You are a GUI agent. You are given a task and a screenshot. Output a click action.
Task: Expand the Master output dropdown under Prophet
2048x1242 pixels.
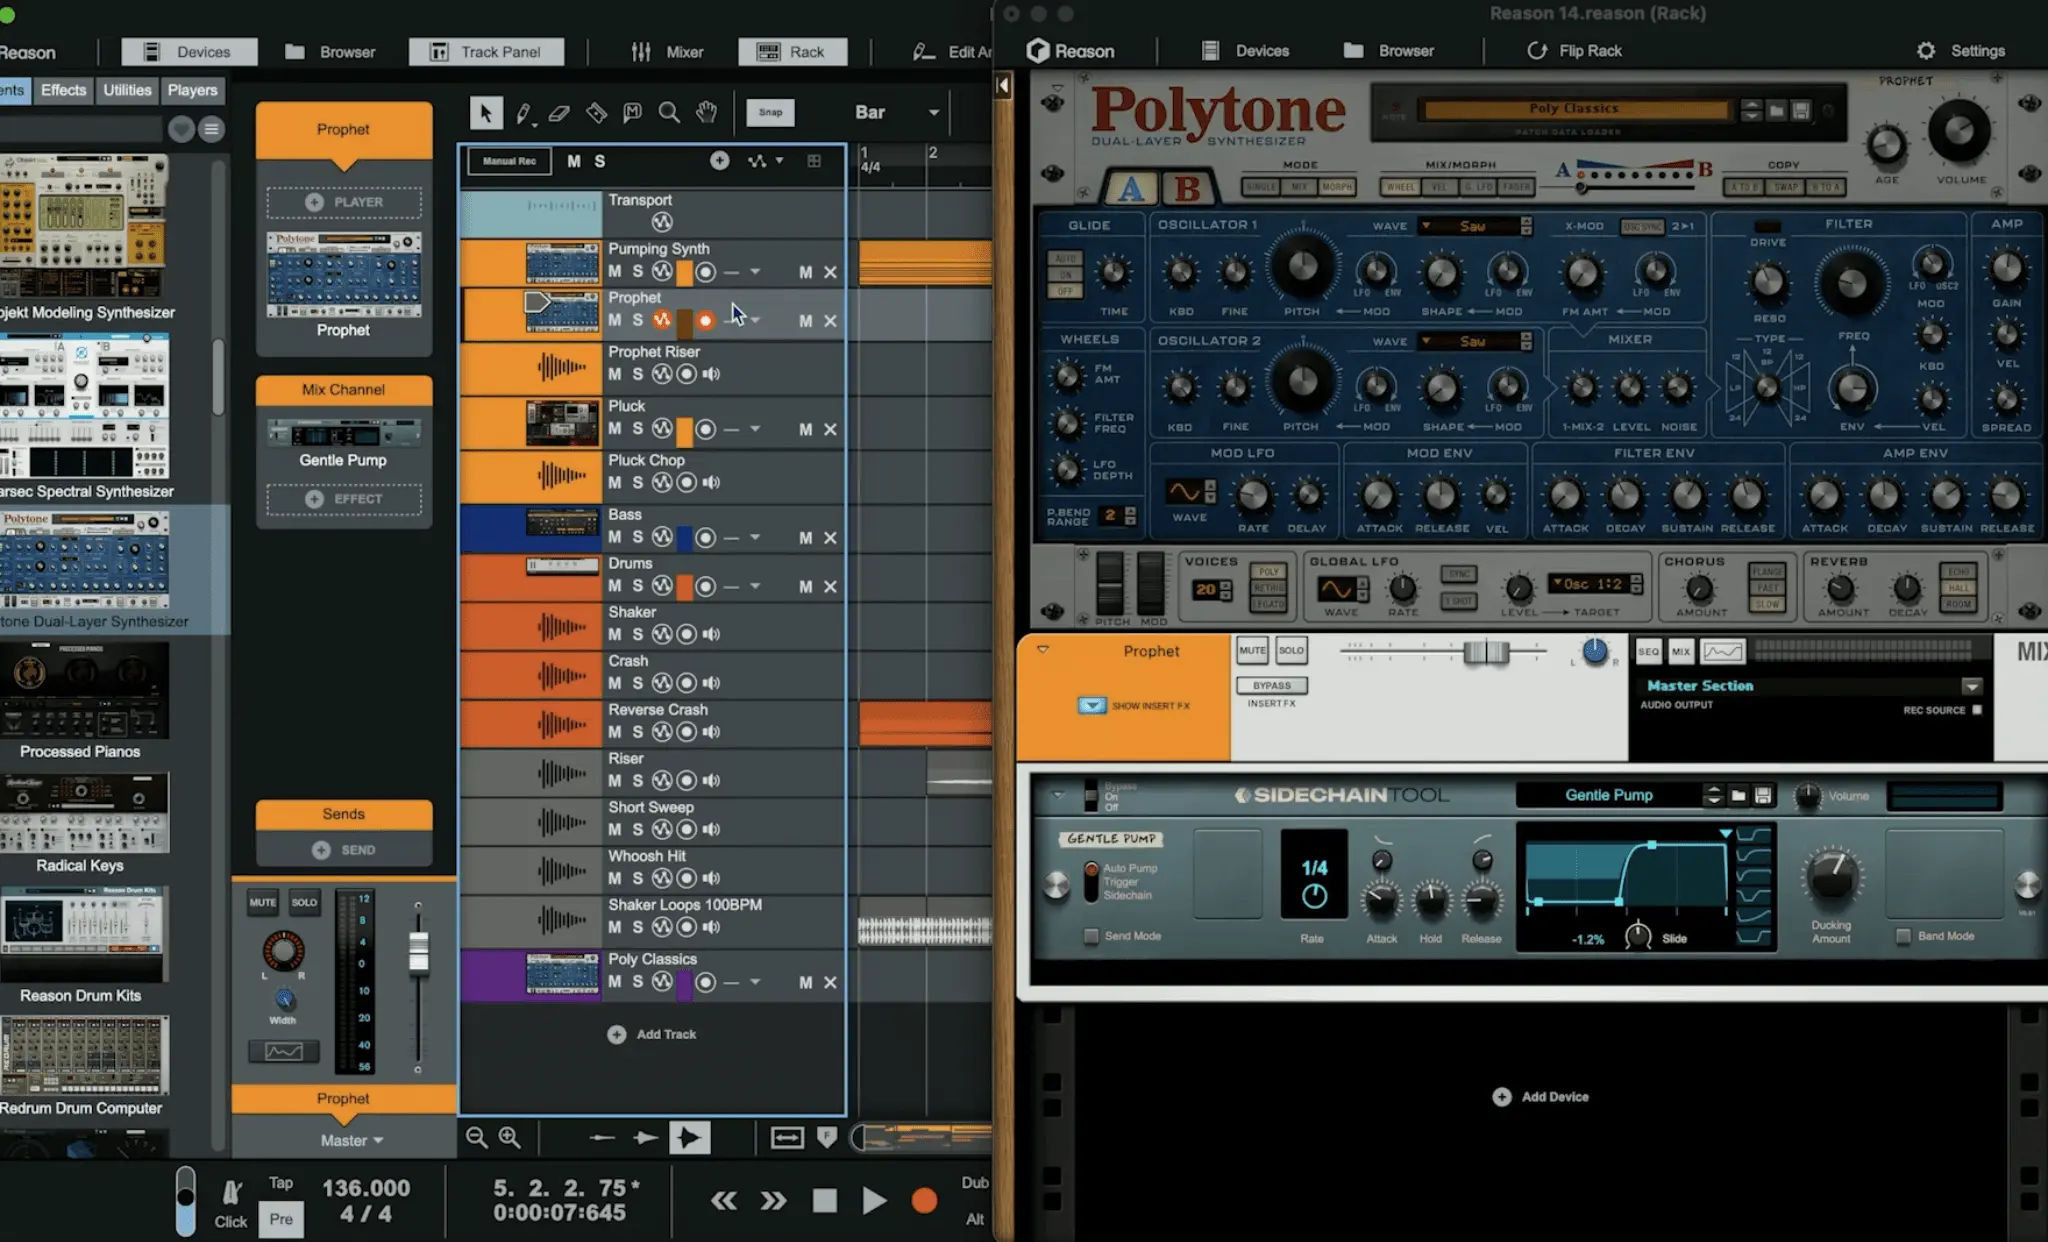click(352, 1140)
